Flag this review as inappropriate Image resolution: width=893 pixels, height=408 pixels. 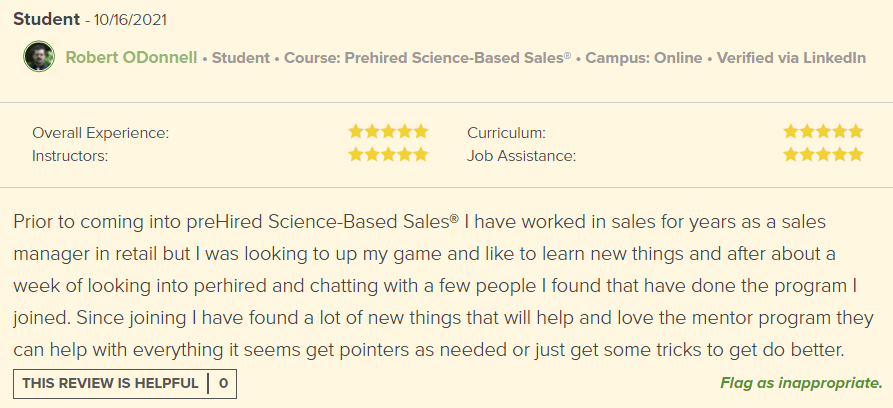[800, 383]
